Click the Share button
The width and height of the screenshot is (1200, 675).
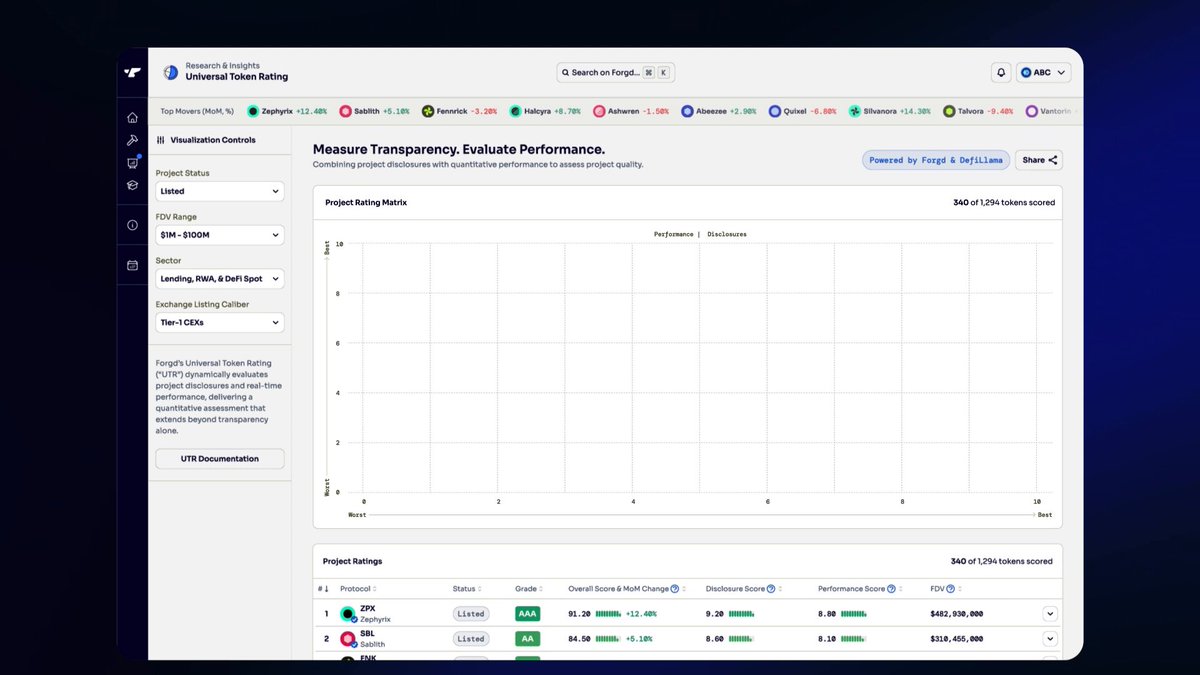(x=1039, y=160)
